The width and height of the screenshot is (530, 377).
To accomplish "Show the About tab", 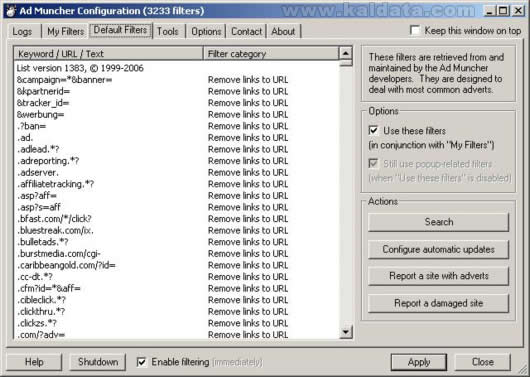I will pos(283,31).
